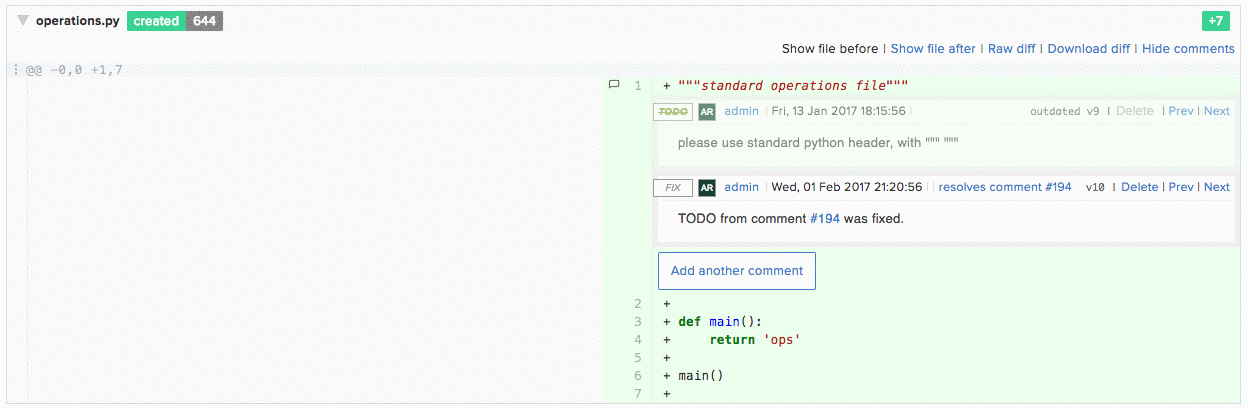Click the green +7 added lines badge

[1215, 21]
